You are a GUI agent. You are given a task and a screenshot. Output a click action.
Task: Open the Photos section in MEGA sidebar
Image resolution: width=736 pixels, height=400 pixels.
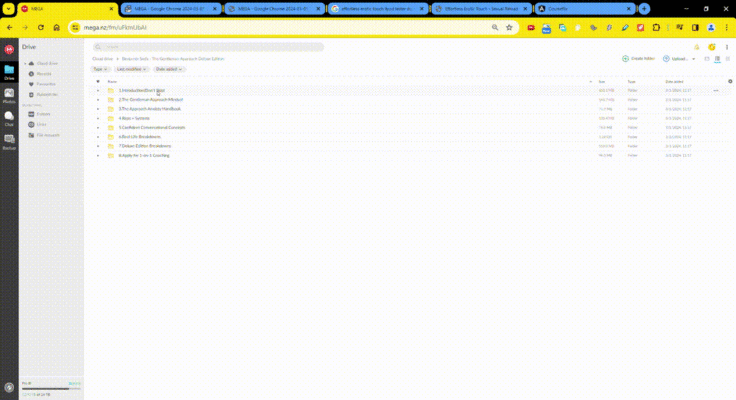click(x=9, y=95)
